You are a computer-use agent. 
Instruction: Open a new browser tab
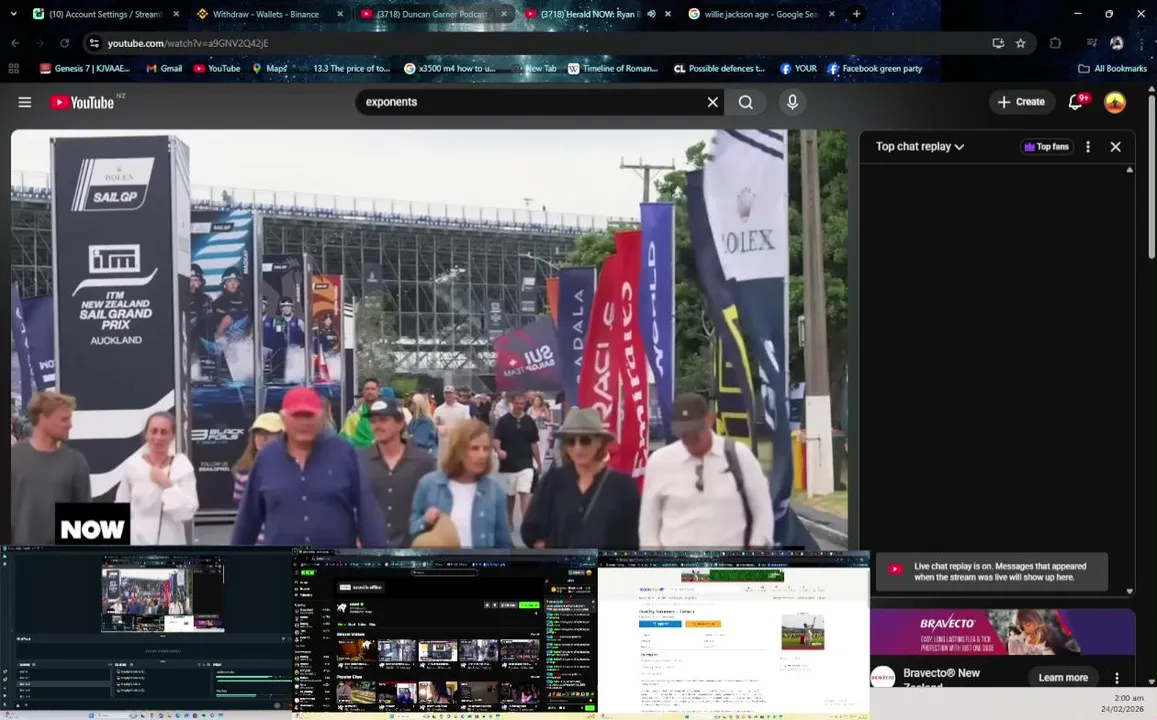click(856, 14)
